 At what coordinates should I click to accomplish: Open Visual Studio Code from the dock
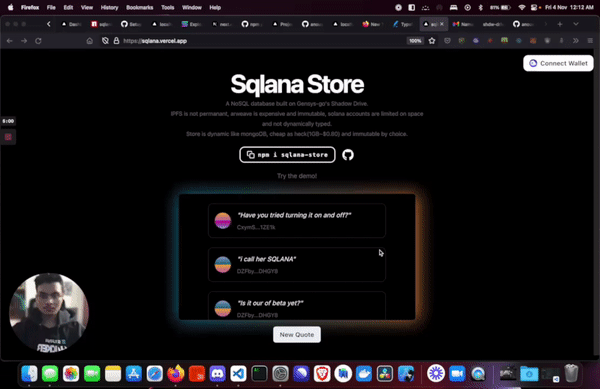pyautogui.click(x=238, y=374)
